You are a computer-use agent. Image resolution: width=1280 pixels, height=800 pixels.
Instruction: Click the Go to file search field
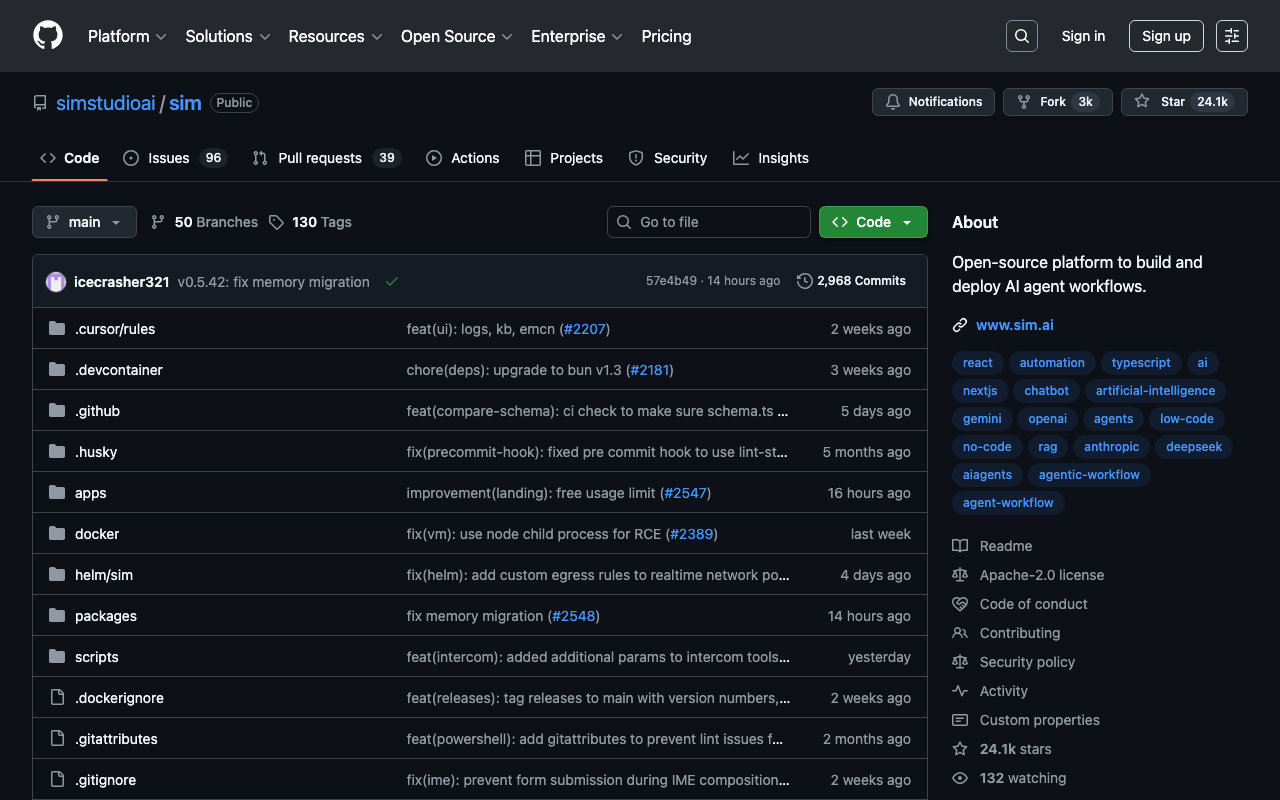pos(709,222)
